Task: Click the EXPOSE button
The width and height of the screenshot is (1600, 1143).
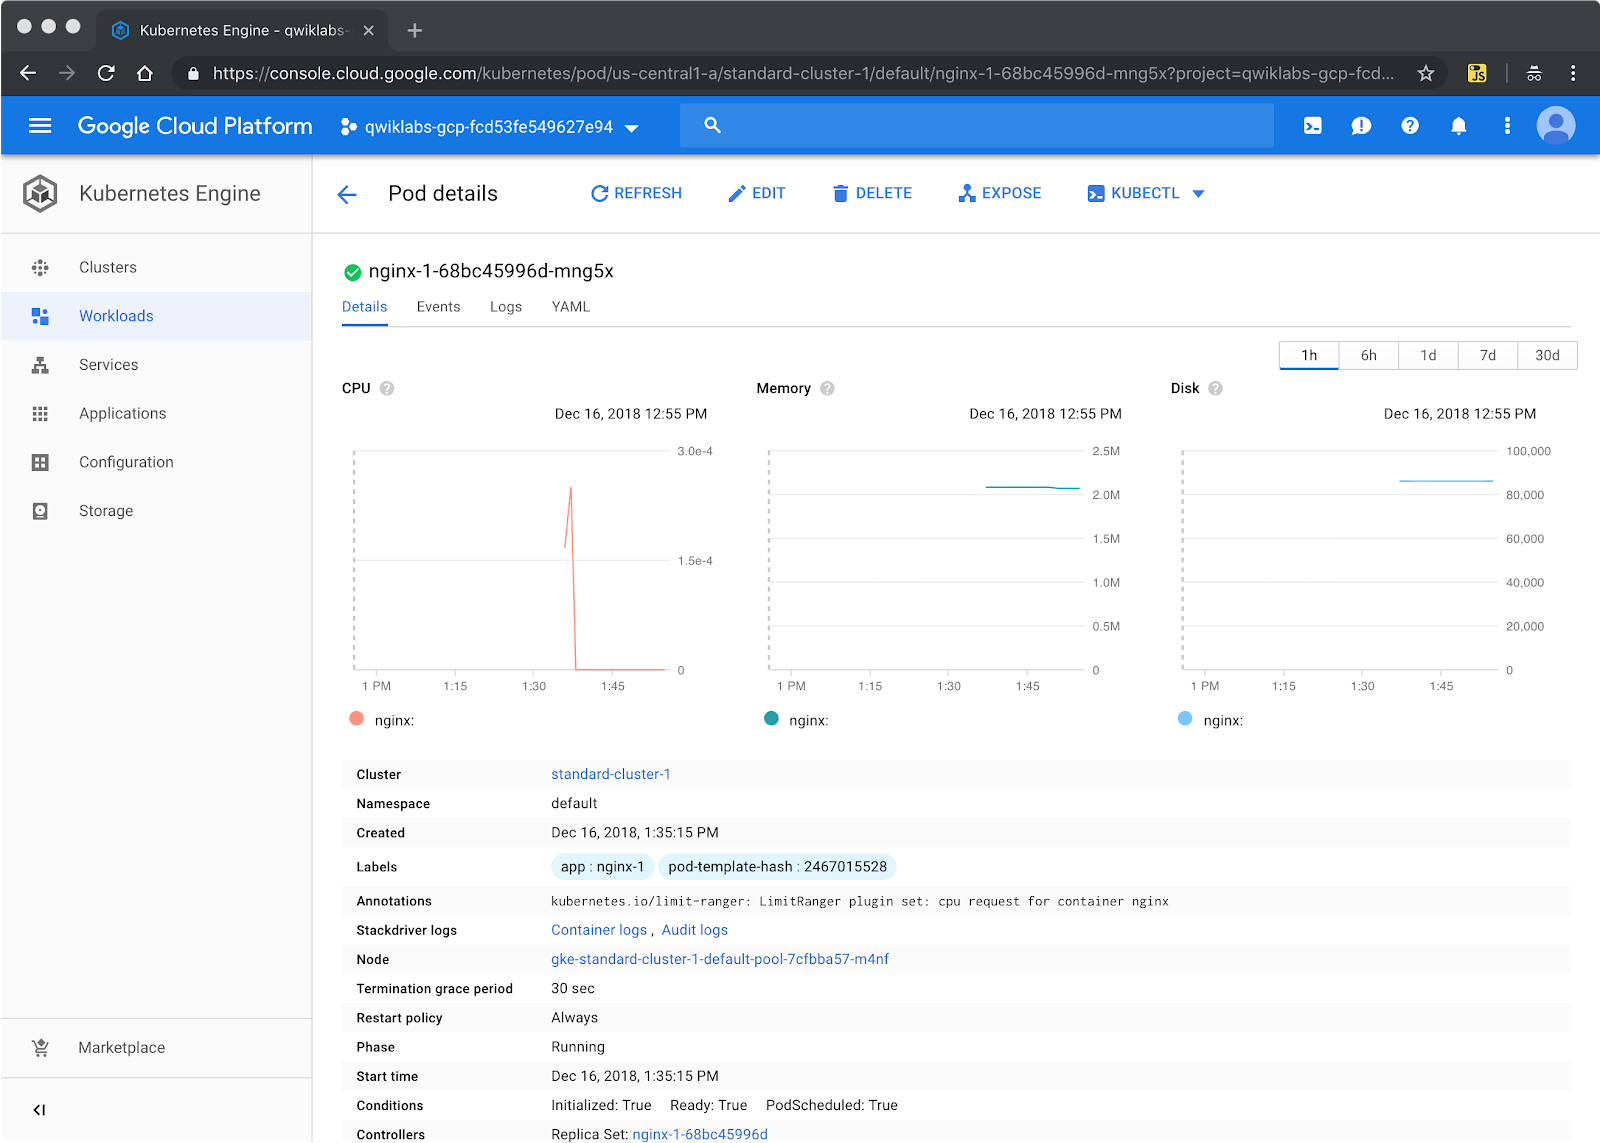Action: (1000, 193)
